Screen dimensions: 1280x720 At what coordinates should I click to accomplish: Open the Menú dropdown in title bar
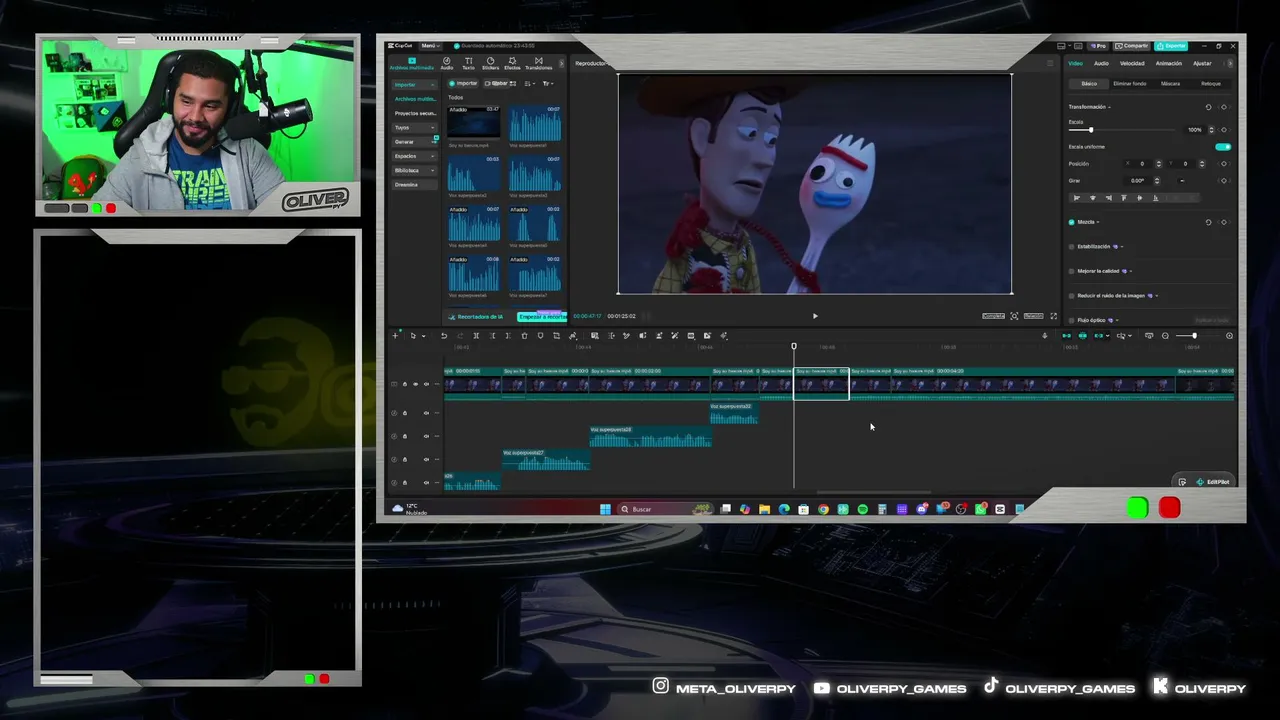[431, 46]
